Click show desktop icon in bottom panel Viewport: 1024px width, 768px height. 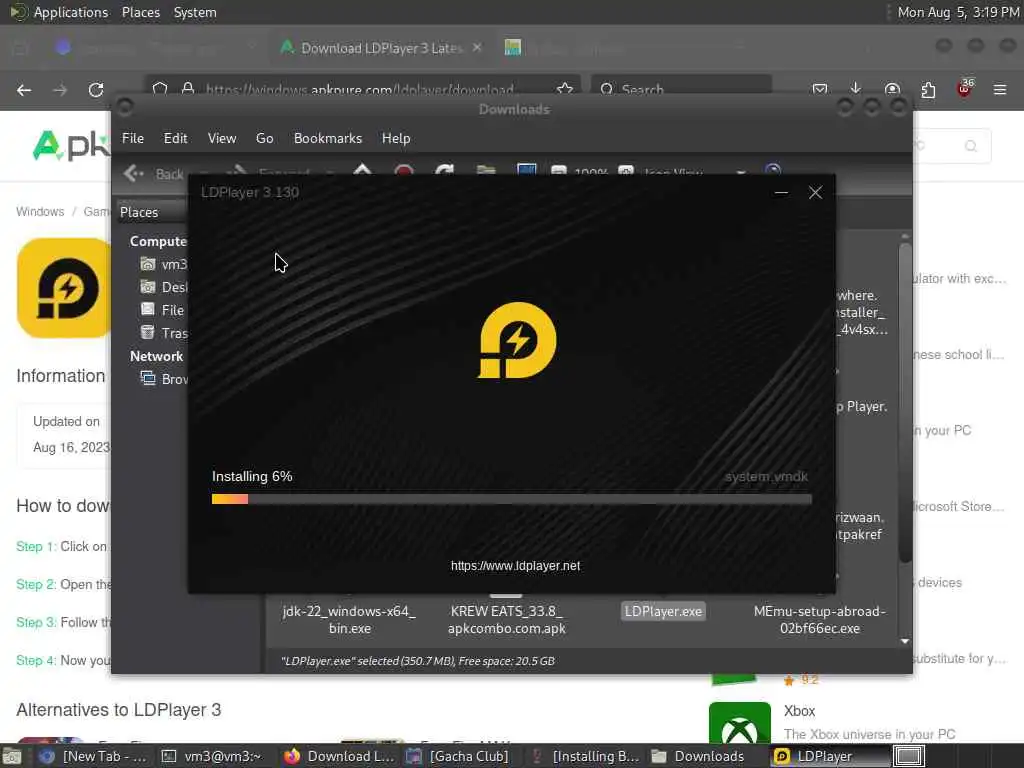12,756
